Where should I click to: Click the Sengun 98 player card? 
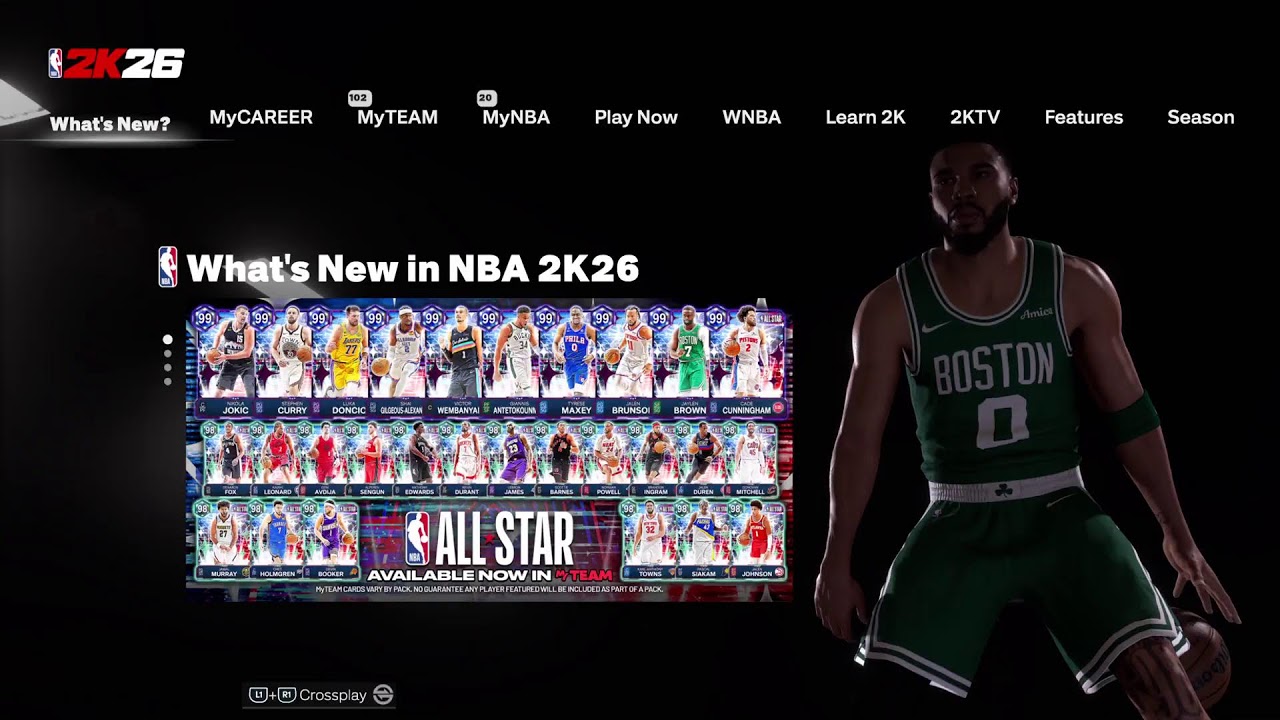(x=371, y=459)
